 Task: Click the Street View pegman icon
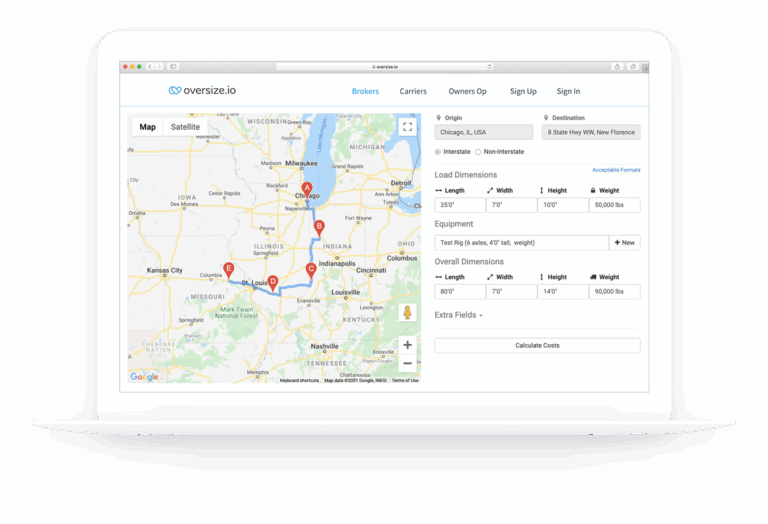point(407,313)
